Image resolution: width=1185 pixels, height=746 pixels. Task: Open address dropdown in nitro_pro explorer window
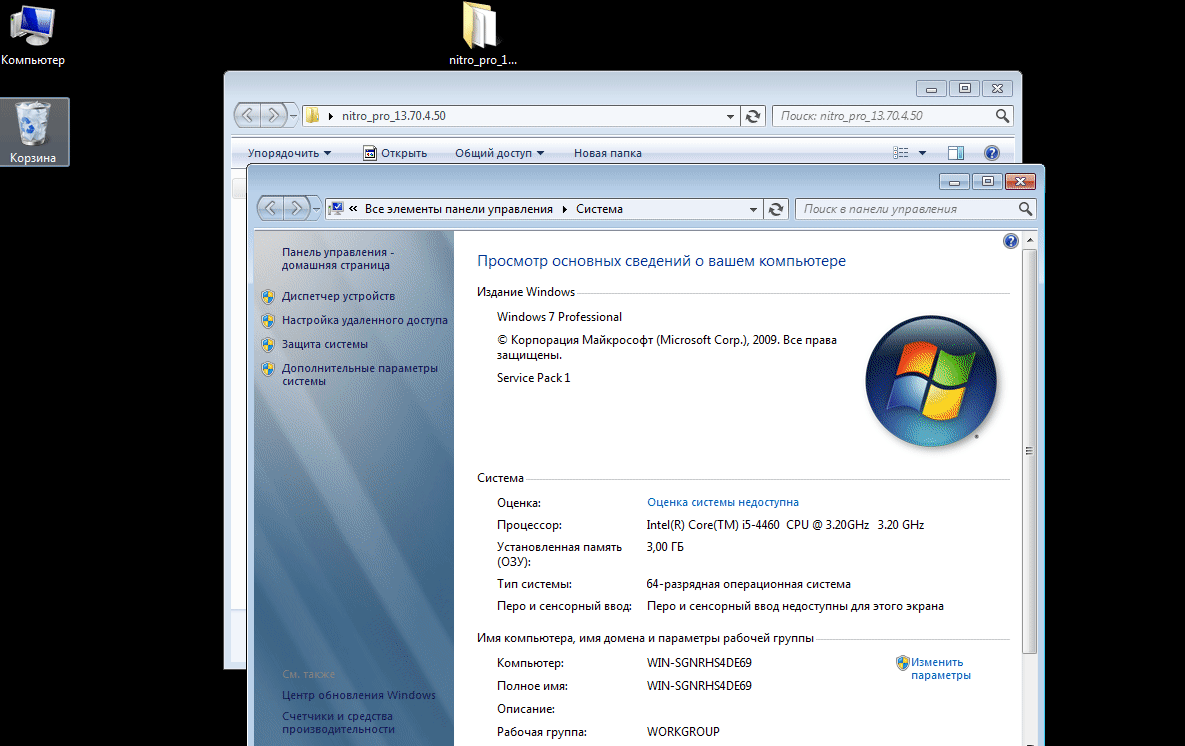pyautogui.click(x=730, y=116)
